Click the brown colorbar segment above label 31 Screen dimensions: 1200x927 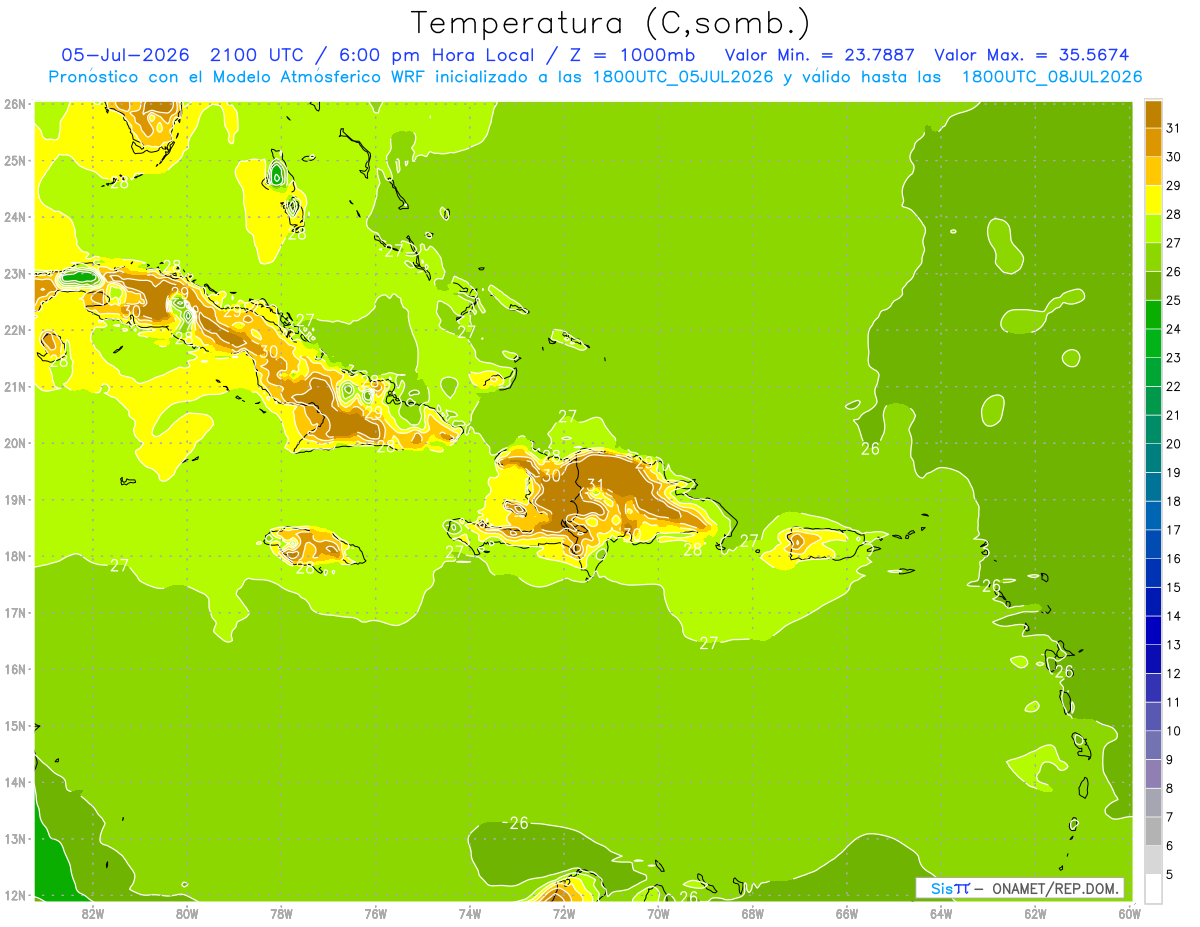1153,113
